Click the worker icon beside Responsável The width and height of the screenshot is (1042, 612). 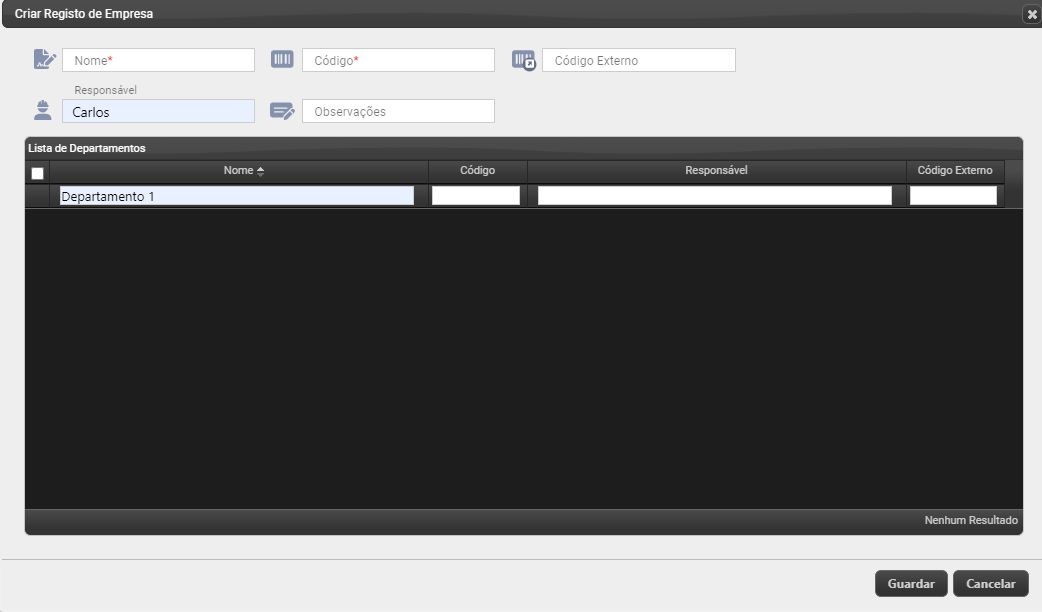pyautogui.click(x=43, y=110)
